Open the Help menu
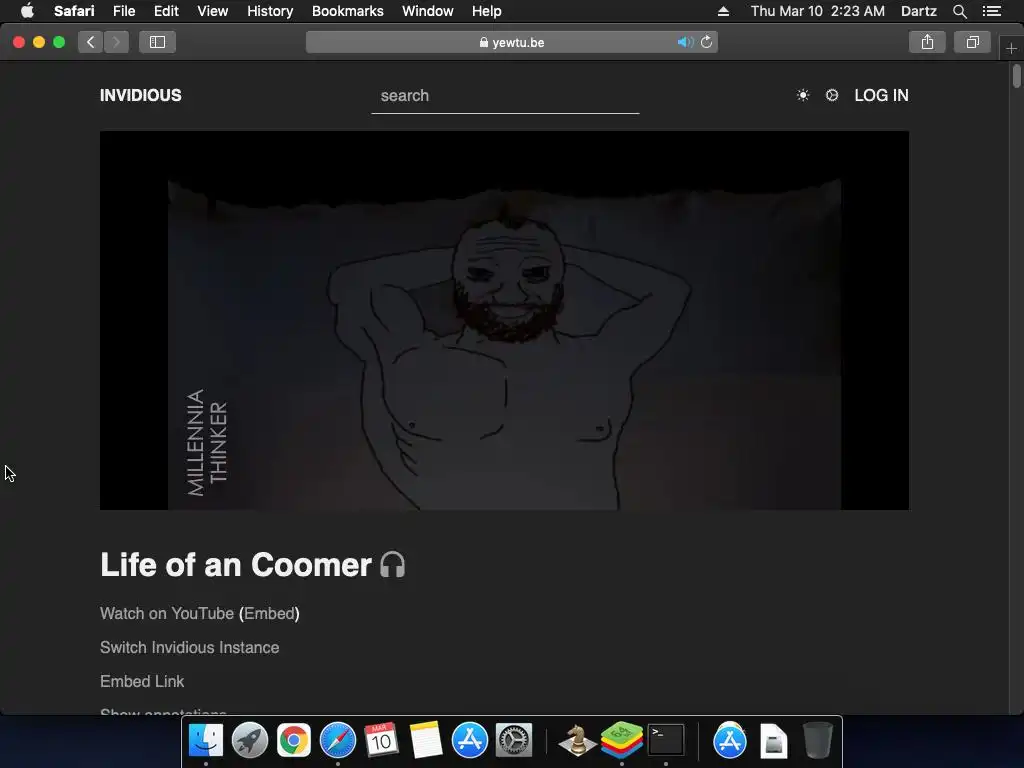The image size is (1024, 768). click(x=487, y=11)
